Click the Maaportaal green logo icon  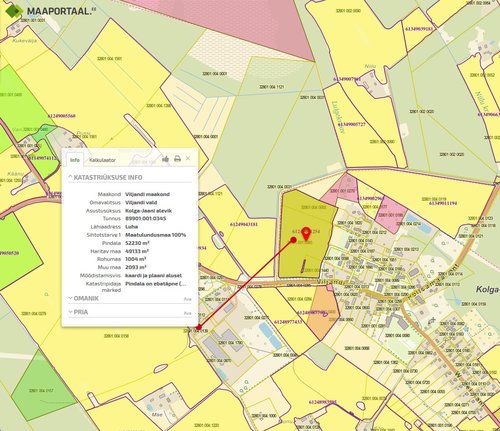(x=14, y=11)
